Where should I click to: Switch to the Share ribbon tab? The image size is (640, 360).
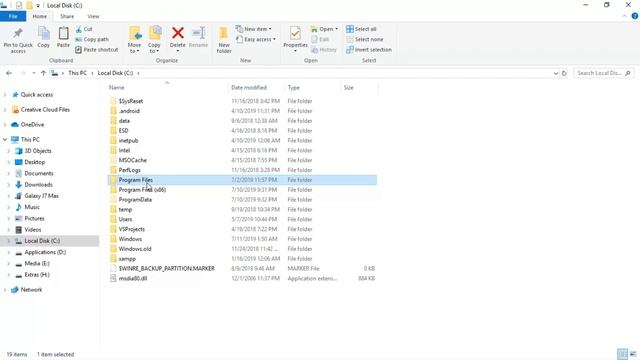[x=67, y=16]
